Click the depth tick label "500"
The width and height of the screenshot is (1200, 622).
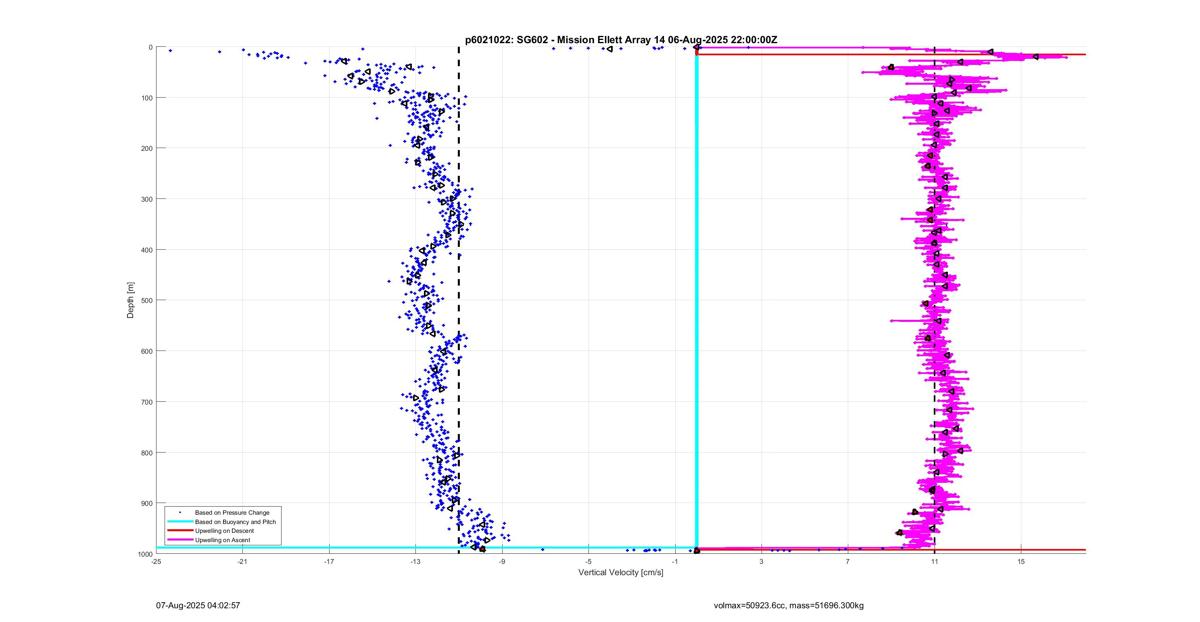coord(146,300)
